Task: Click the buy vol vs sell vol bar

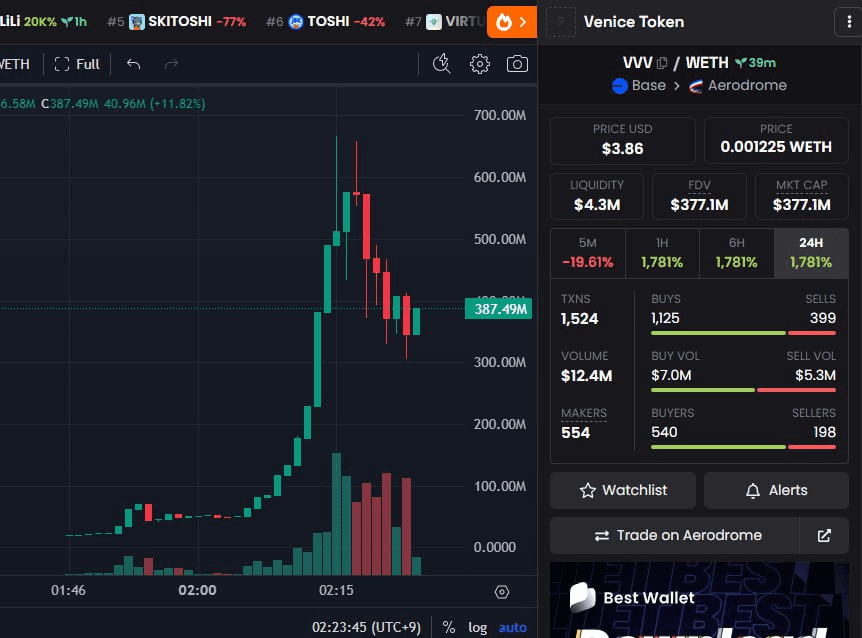Action: point(743,390)
